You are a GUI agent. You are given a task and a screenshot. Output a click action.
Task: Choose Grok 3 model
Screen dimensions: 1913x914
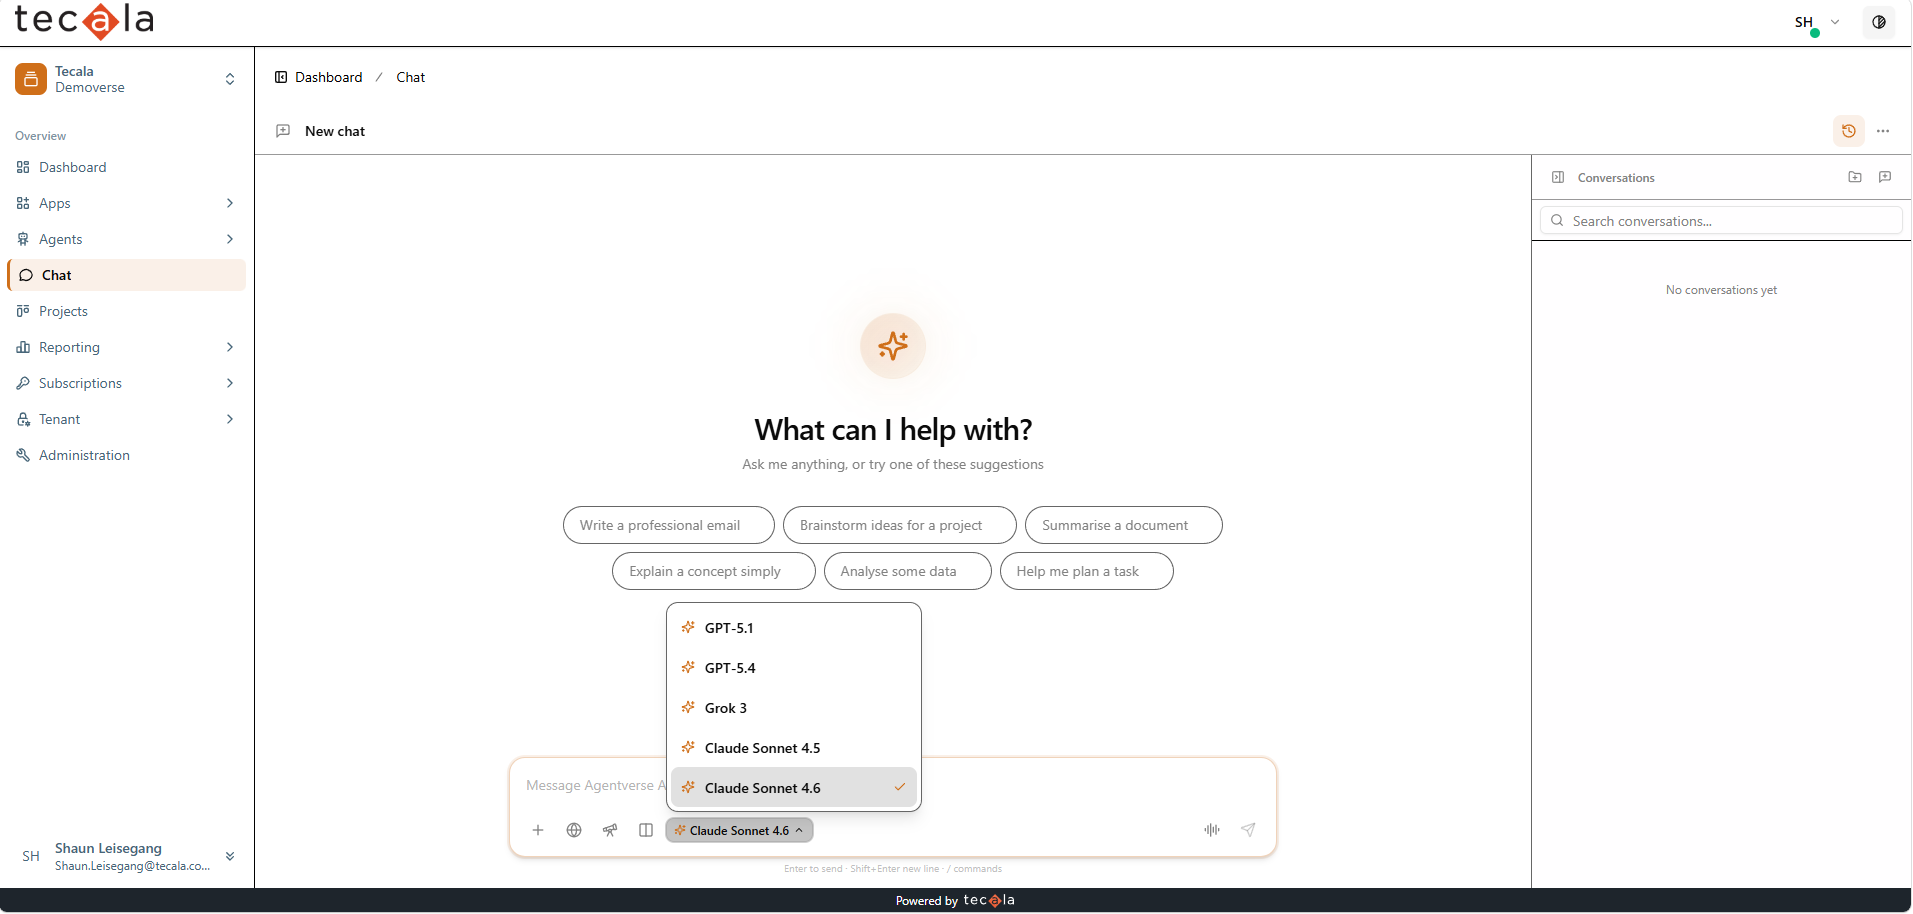coord(794,708)
